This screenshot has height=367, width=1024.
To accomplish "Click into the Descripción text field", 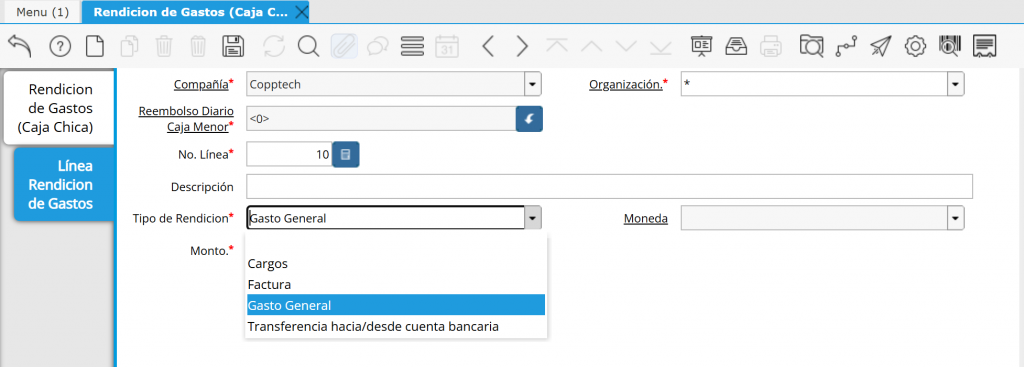I will tap(609, 187).
